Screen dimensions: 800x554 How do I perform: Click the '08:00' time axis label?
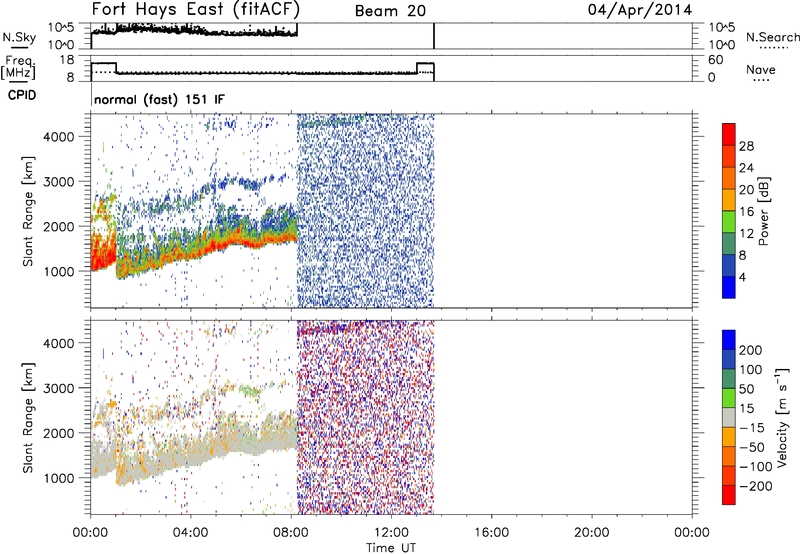291,533
